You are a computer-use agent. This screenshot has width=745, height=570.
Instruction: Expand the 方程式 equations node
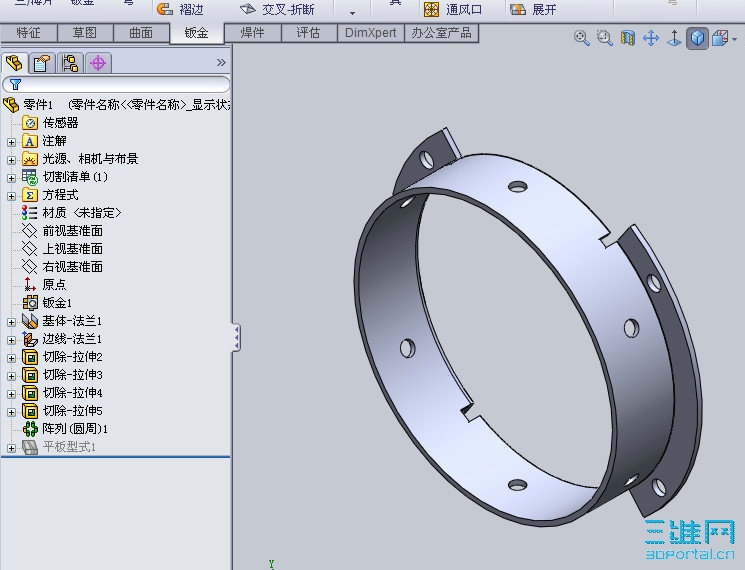[x=11, y=196]
